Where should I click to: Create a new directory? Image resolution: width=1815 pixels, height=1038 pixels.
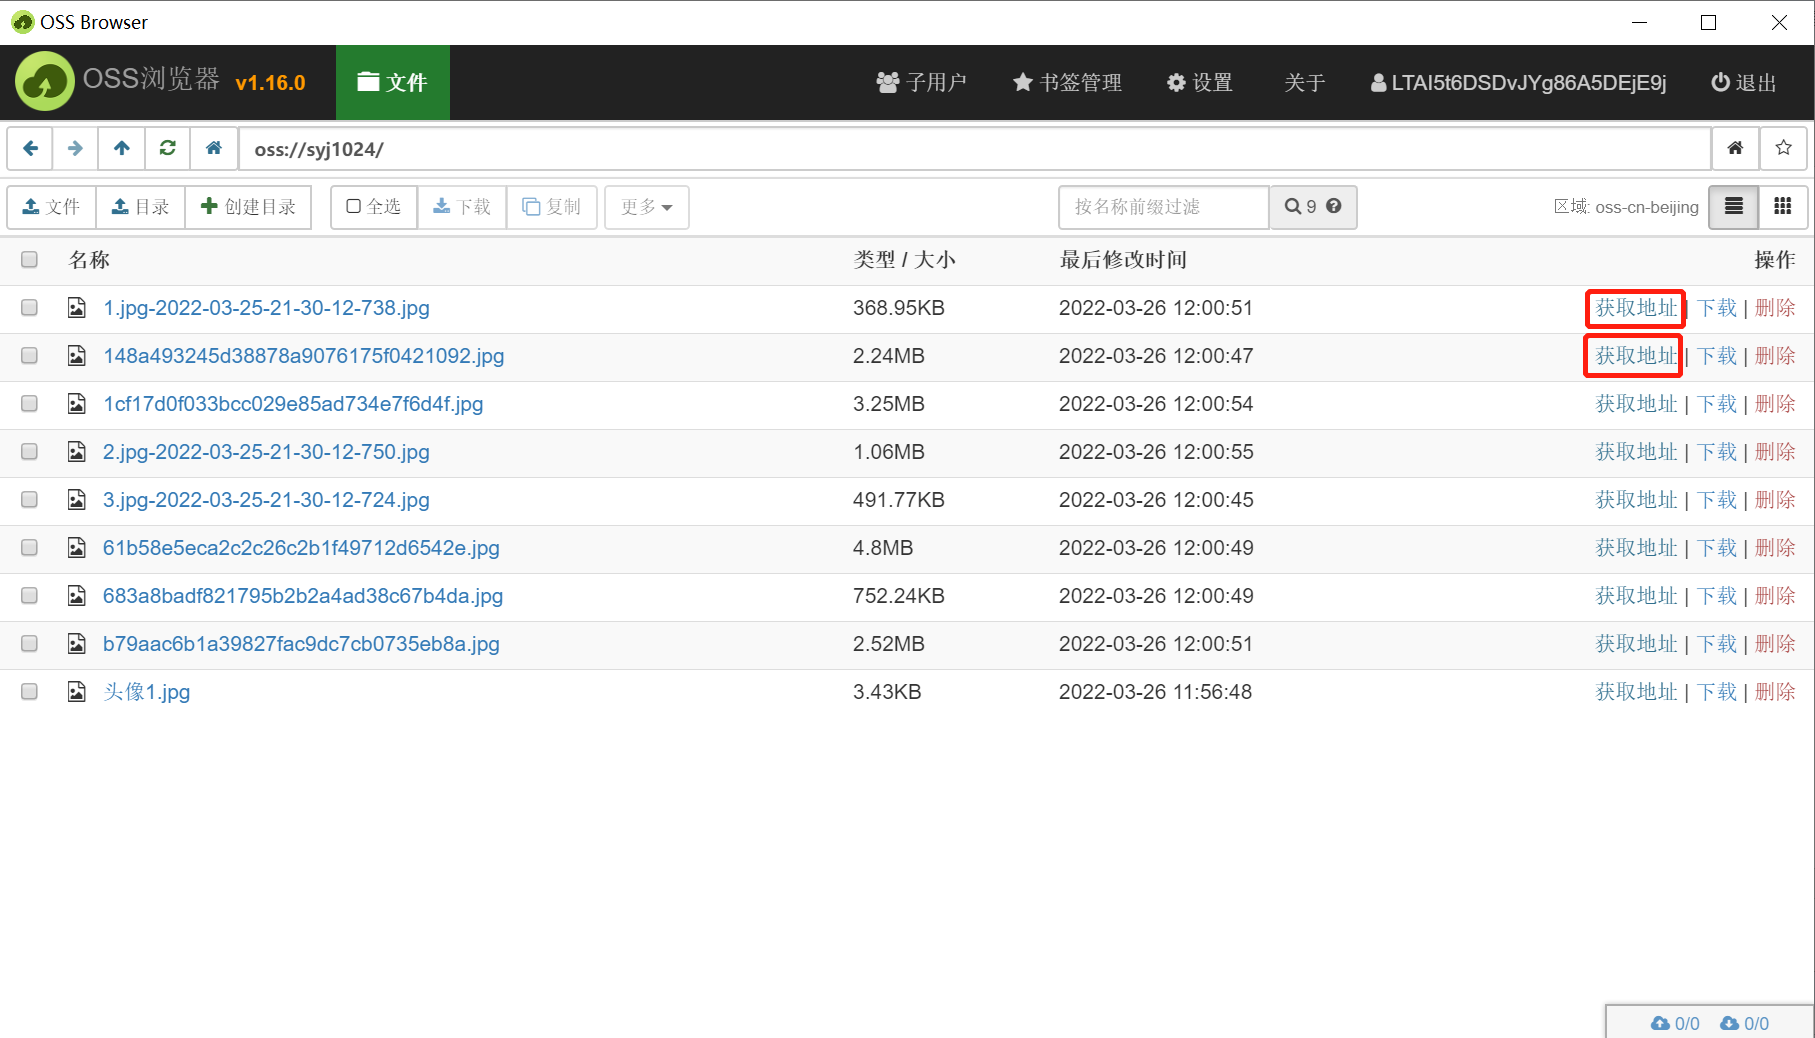click(x=248, y=207)
